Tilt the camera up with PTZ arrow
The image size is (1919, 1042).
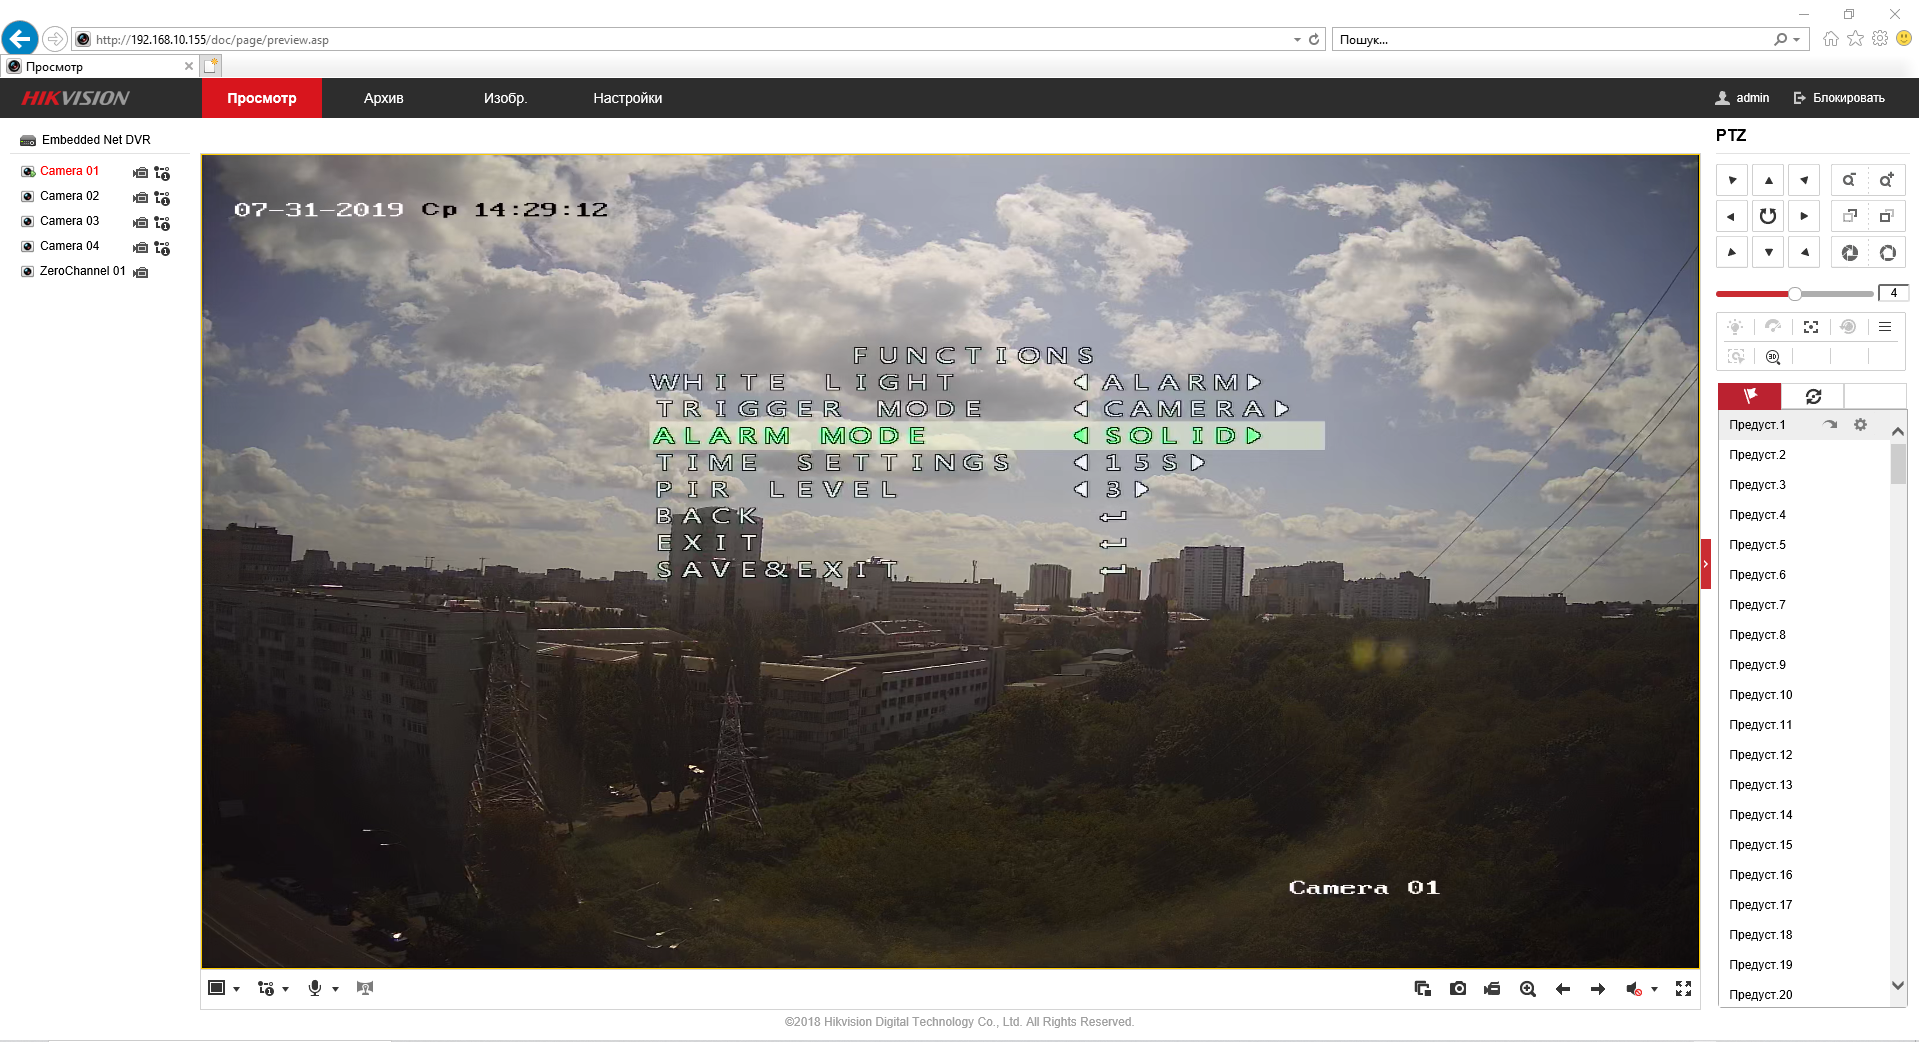[1768, 181]
